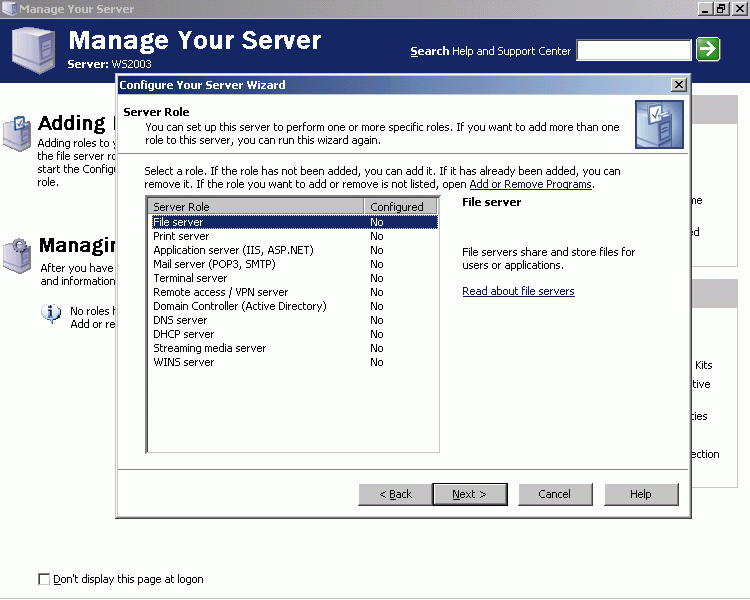Close the Configure Your Server Wizard
This screenshot has height=600, width=750.
click(679, 85)
